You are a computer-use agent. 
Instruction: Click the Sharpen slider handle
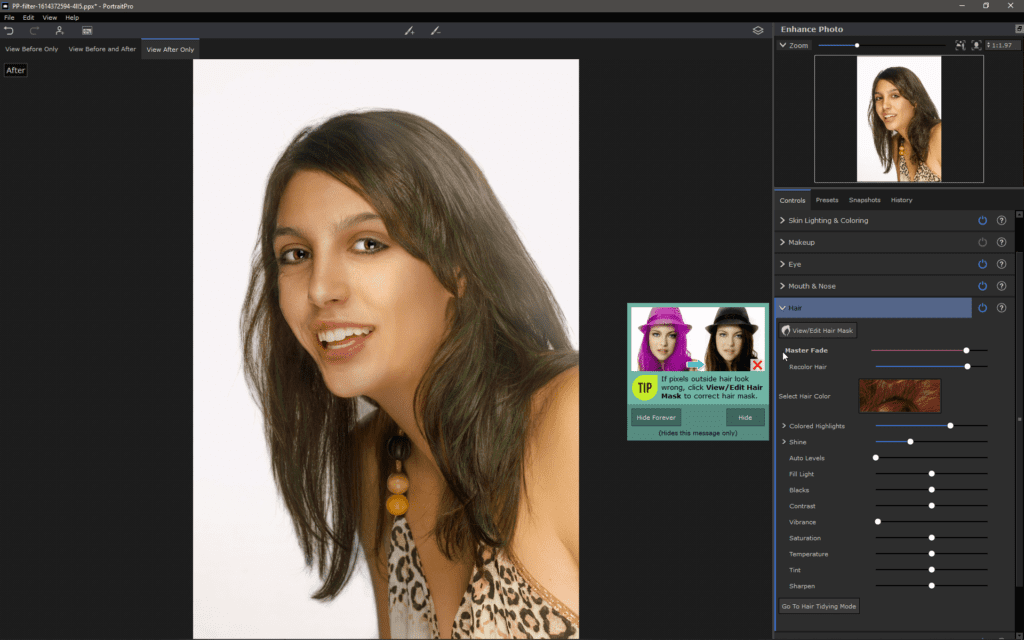931,586
